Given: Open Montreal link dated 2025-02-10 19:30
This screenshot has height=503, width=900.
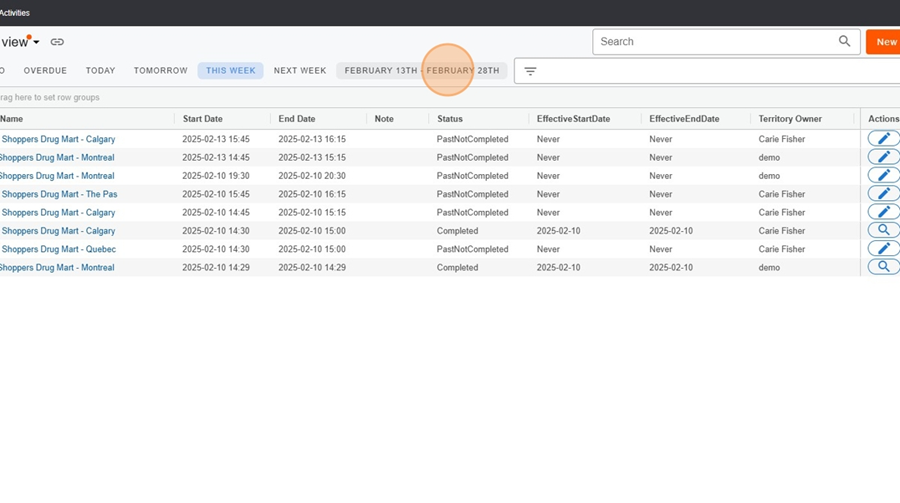Looking at the screenshot, I should pyautogui.click(x=57, y=176).
